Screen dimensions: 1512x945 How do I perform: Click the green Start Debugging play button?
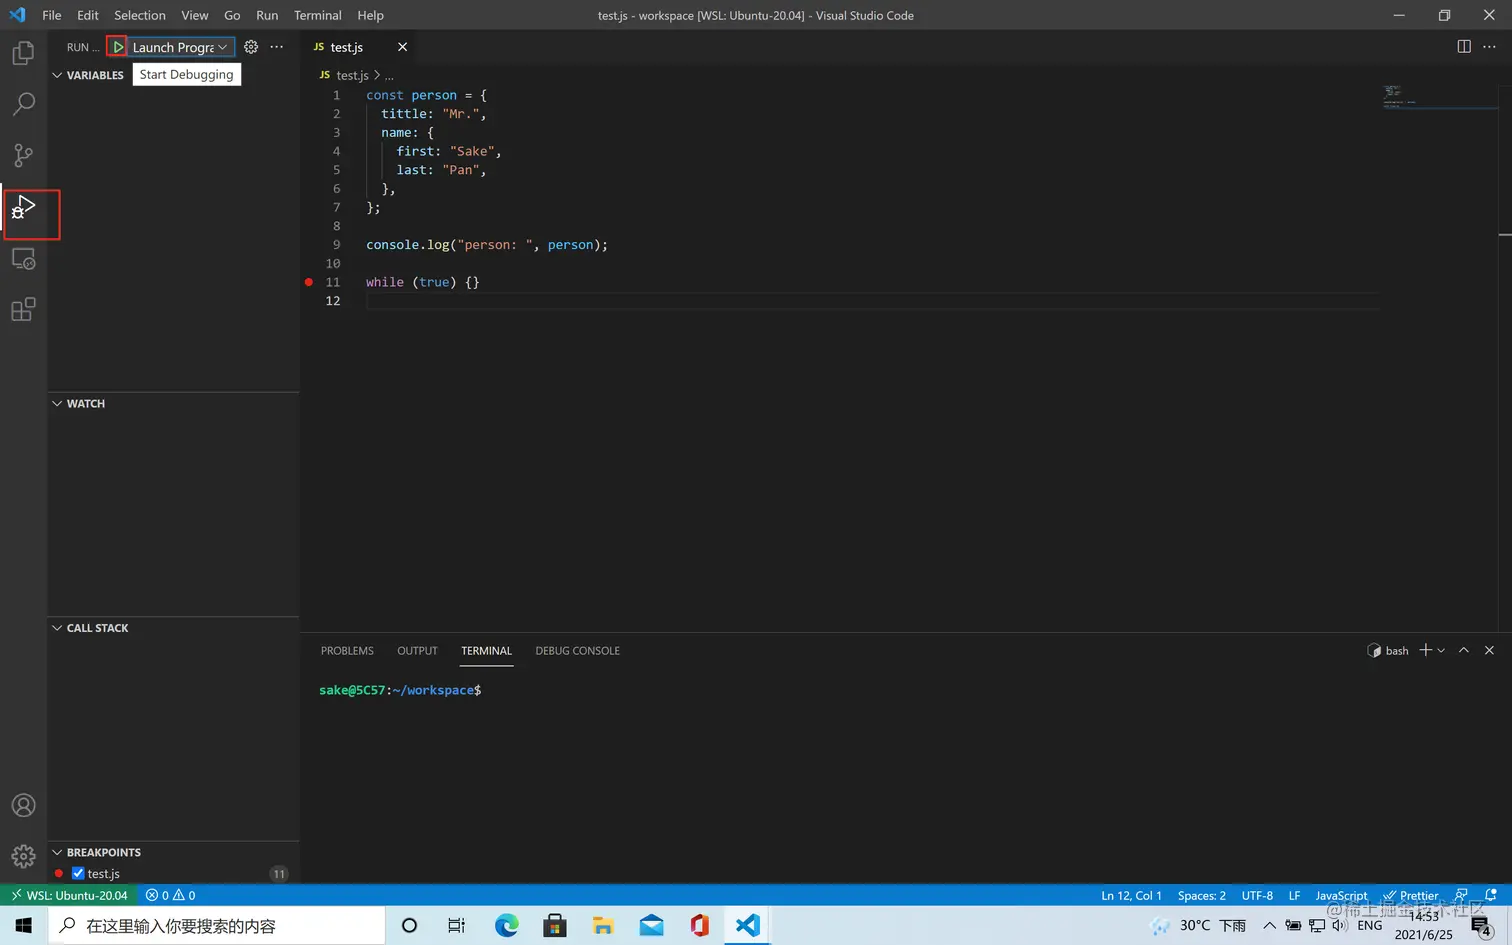tap(118, 47)
